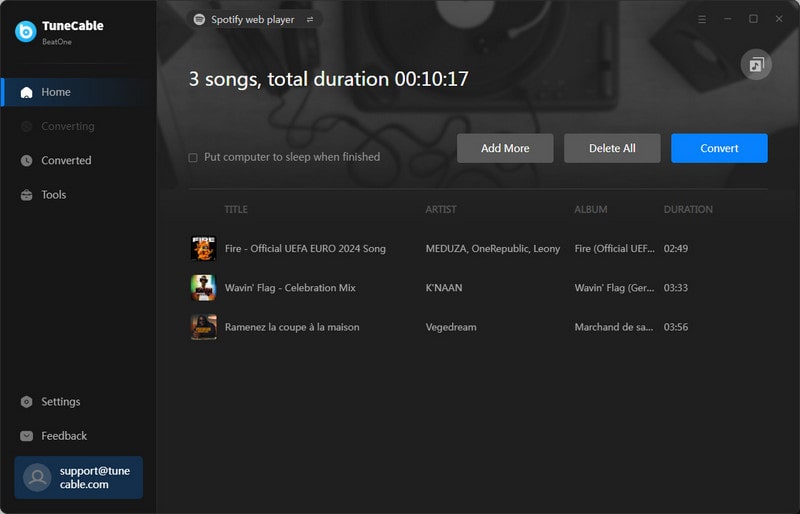800x514 pixels.
Task: Click the DURATION column header
Action: (688, 210)
